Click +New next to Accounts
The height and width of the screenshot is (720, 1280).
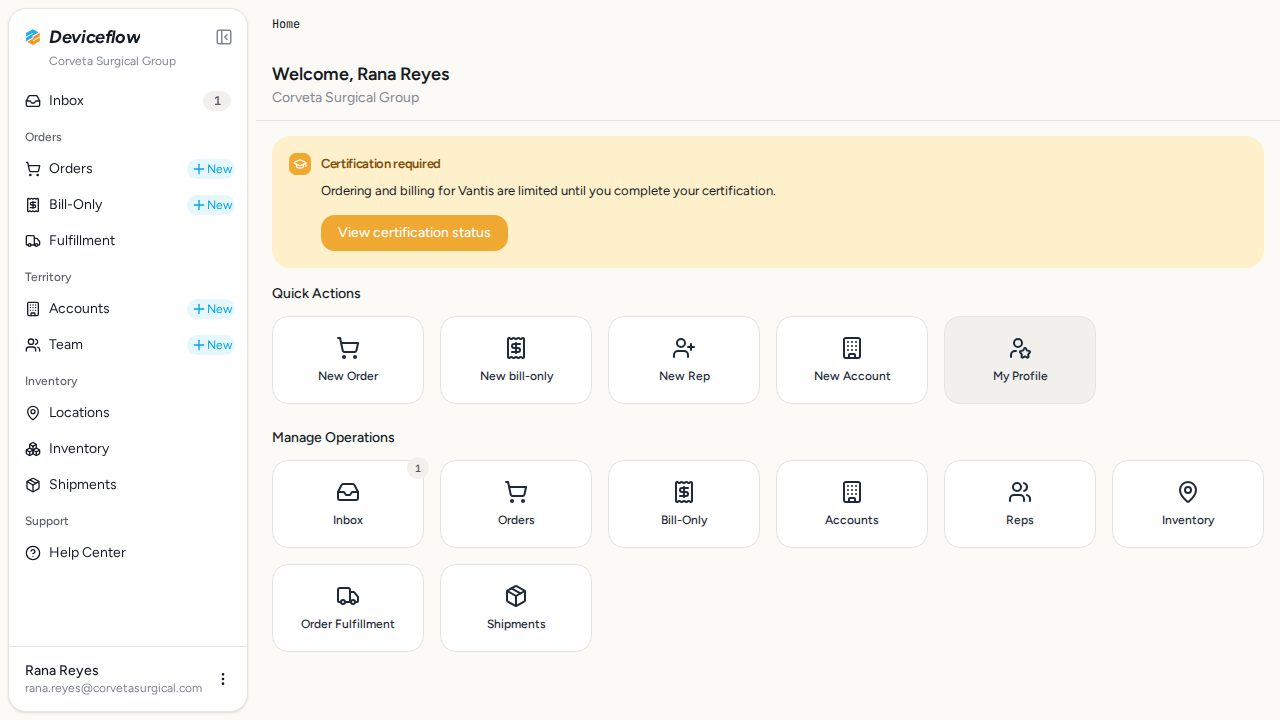pos(211,309)
